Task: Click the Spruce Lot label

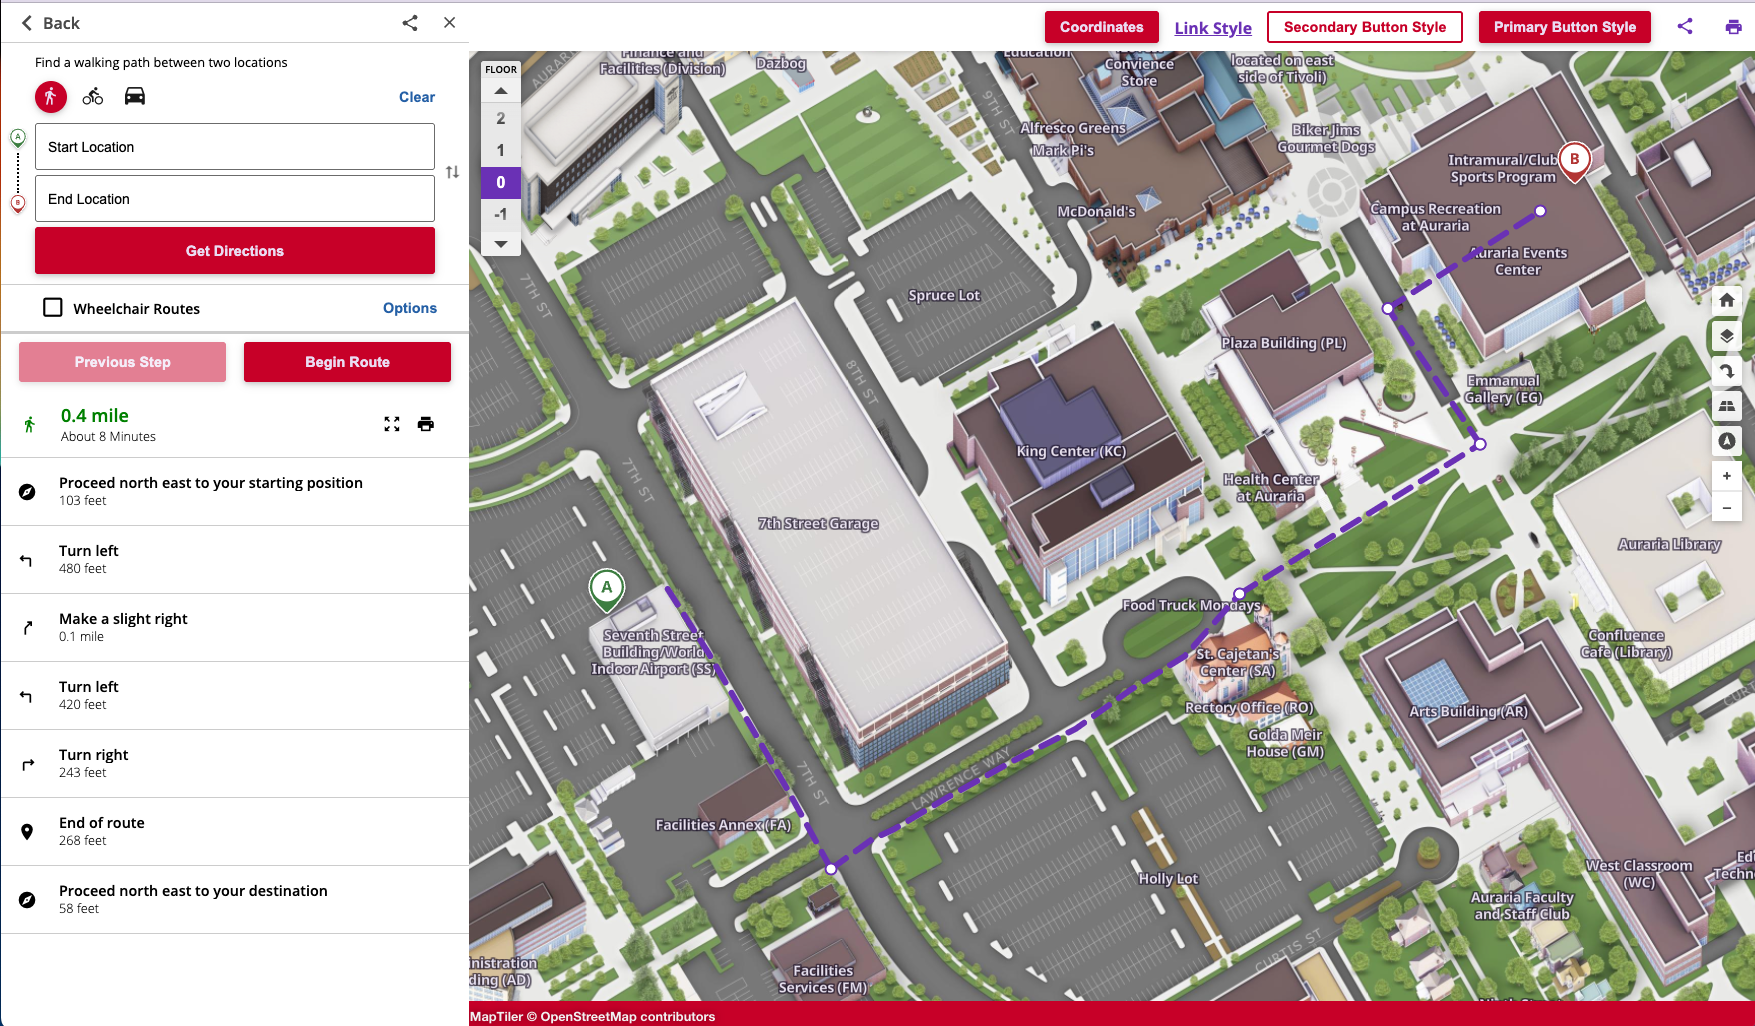Action: 944,295
